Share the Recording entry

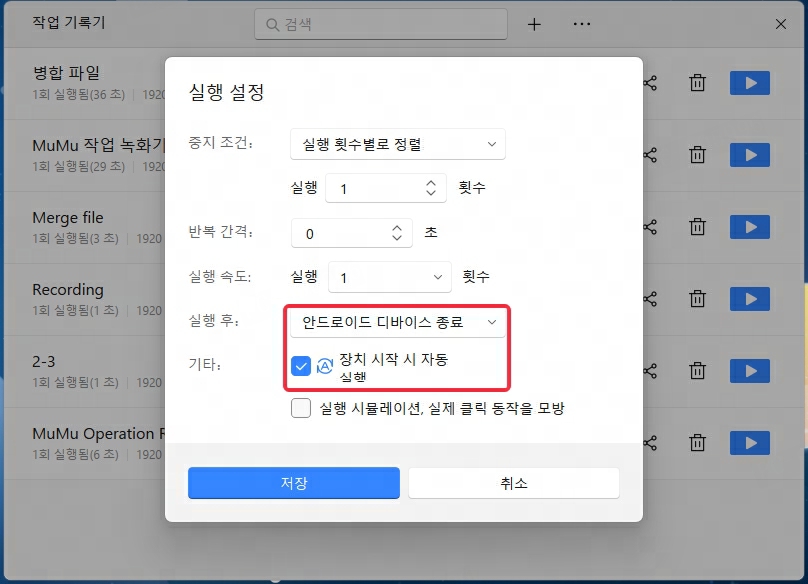click(x=650, y=299)
